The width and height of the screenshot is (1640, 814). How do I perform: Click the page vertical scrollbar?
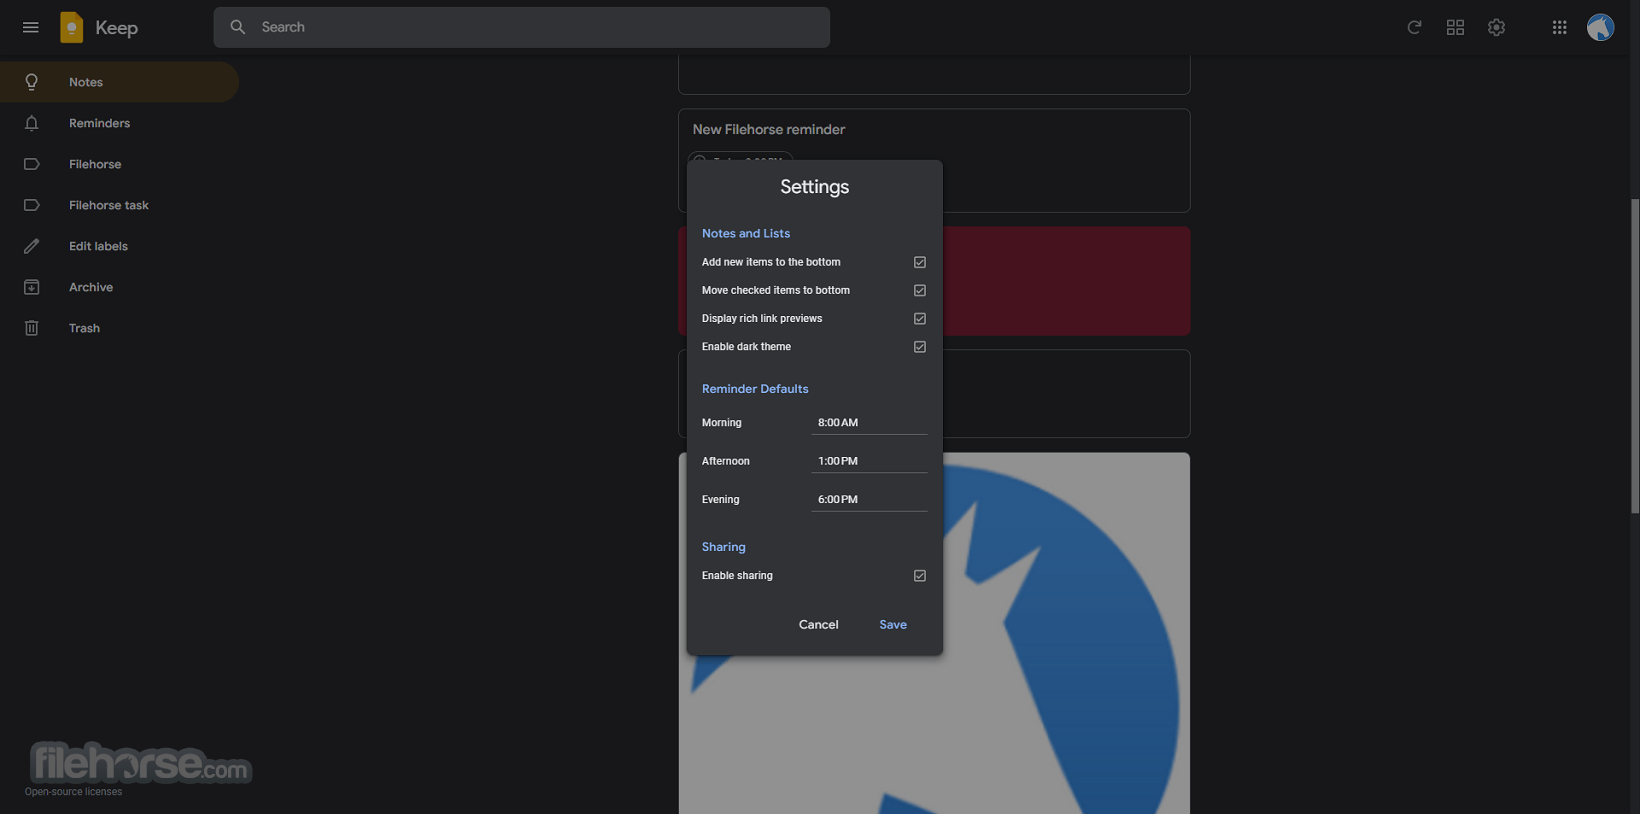point(1635,357)
